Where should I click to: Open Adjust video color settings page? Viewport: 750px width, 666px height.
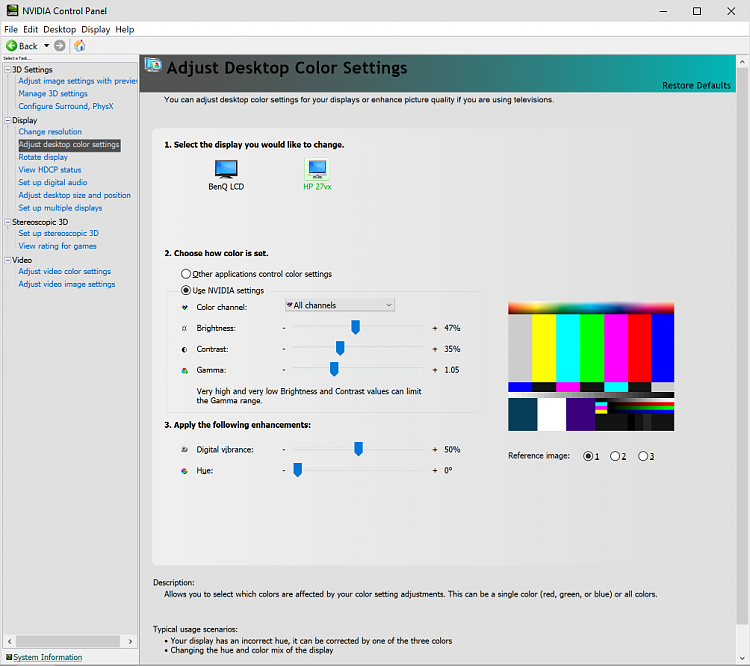pyautogui.click(x=65, y=271)
